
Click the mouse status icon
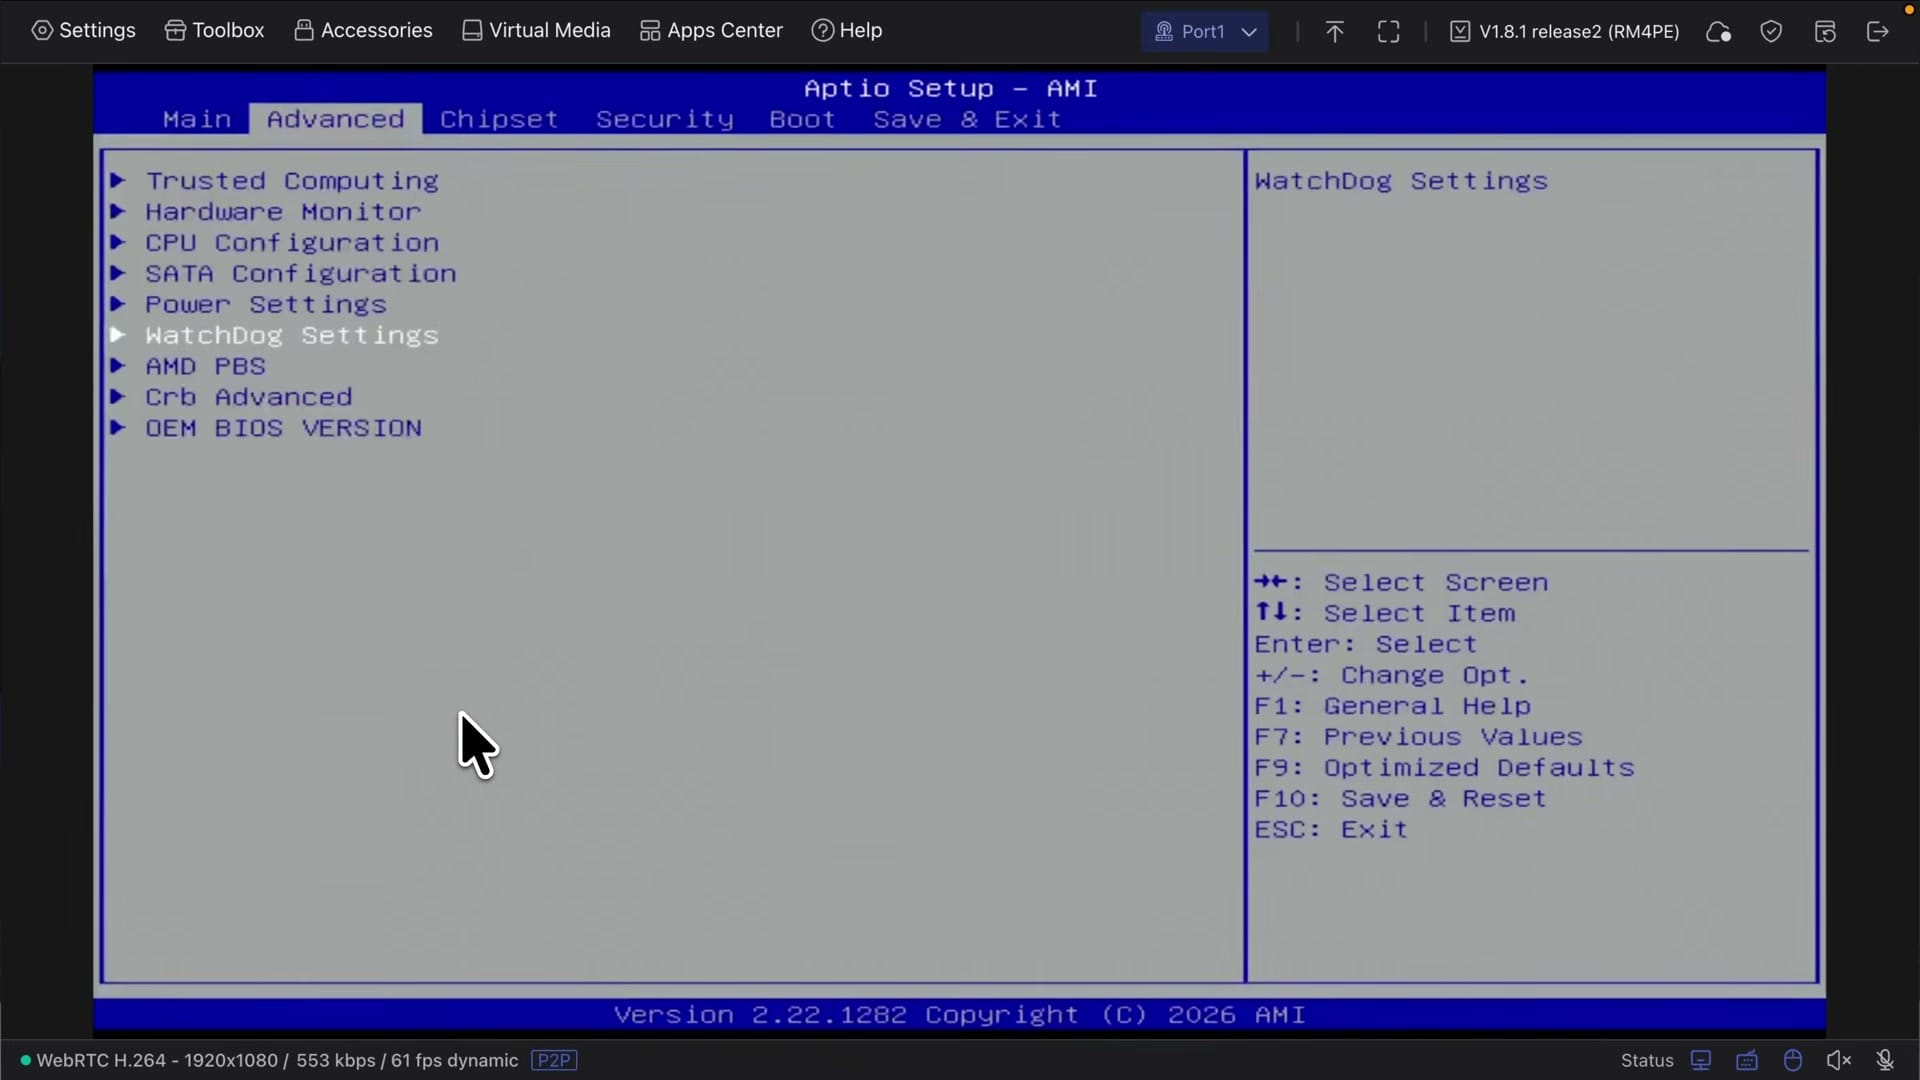pos(1793,1060)
